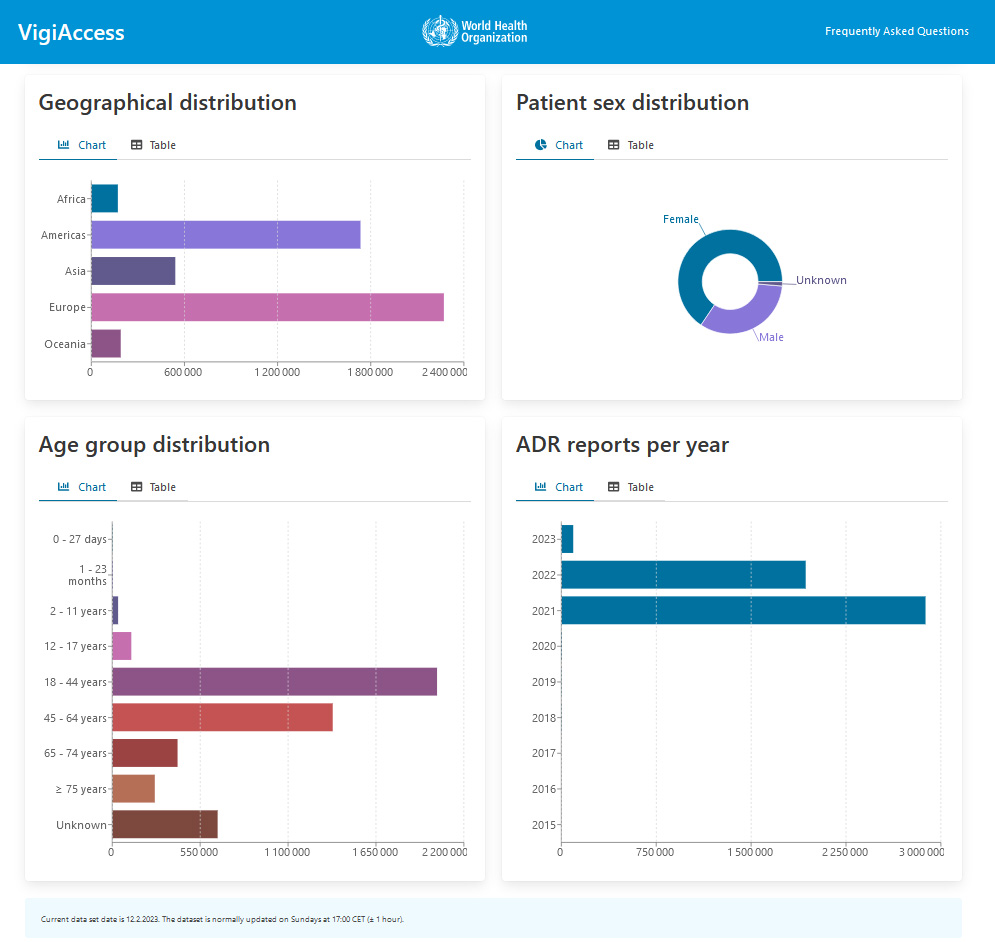The image size is (995, 942).
Task: Click the 'Geographical distribution' heading
Action: (x=168, y=103)
